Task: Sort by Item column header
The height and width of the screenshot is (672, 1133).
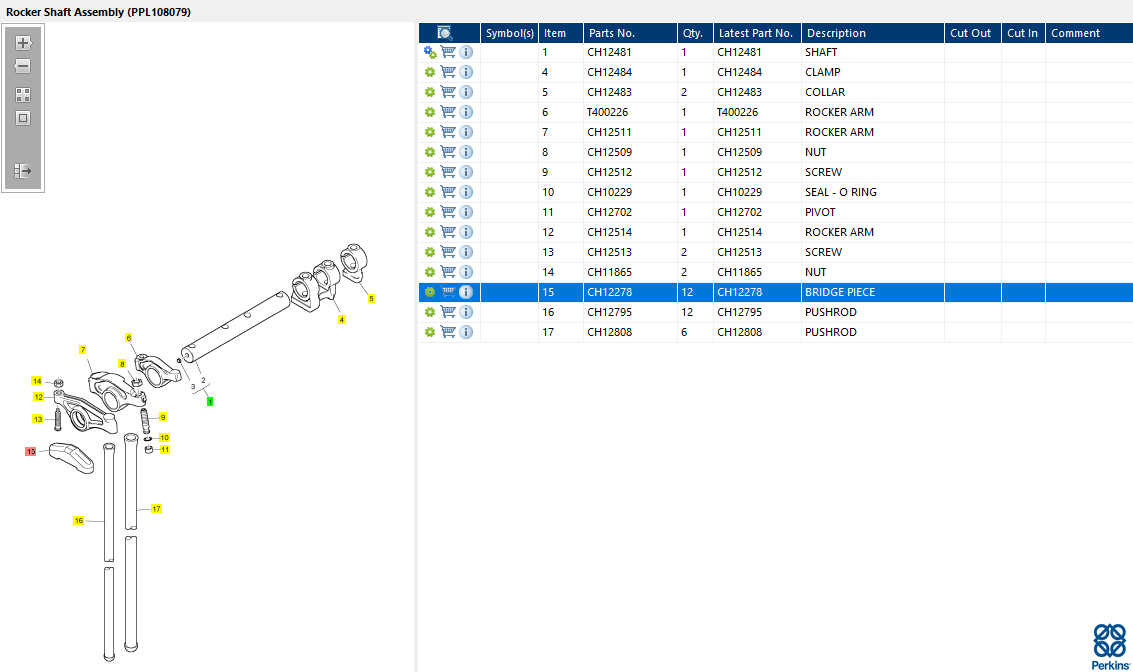Action: click(561, 33)
